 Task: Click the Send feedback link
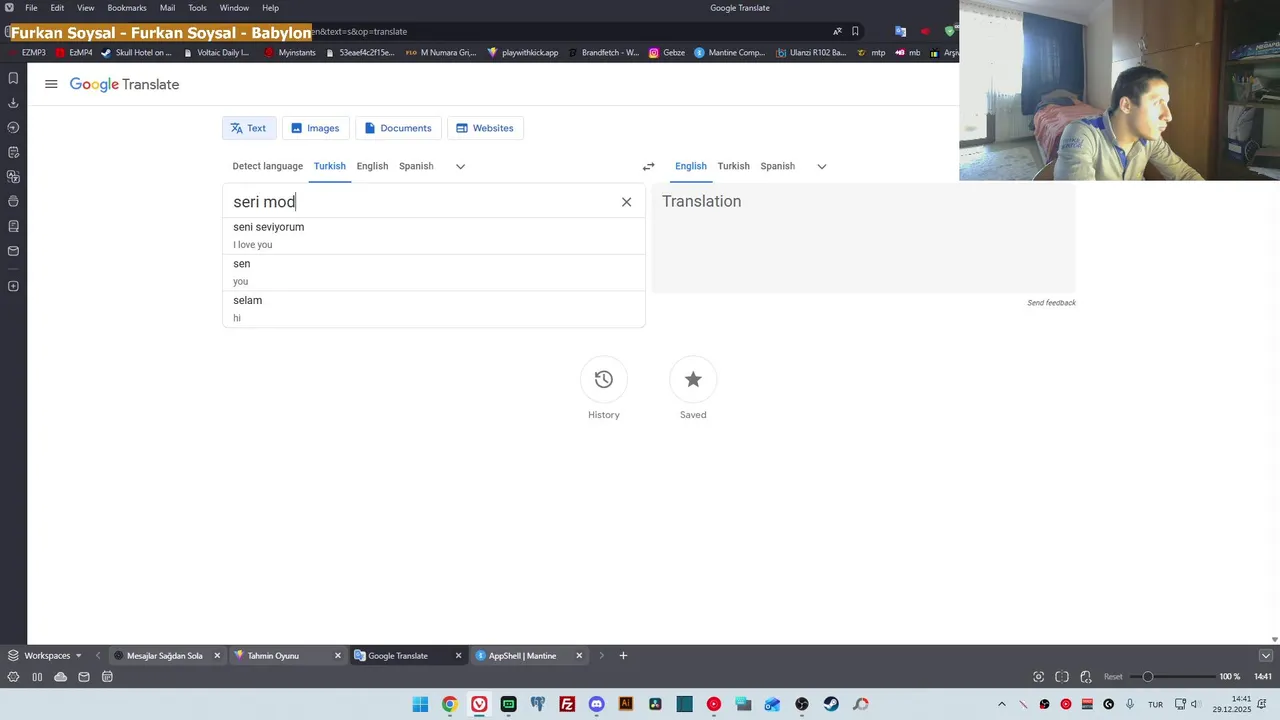click(1051, 303)
